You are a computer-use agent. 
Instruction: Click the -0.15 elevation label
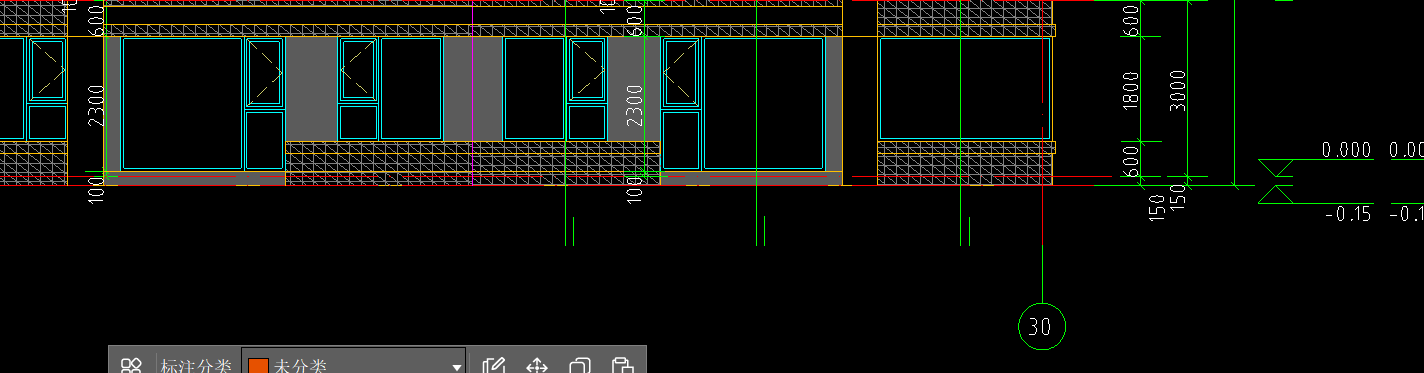[1348, 214]
